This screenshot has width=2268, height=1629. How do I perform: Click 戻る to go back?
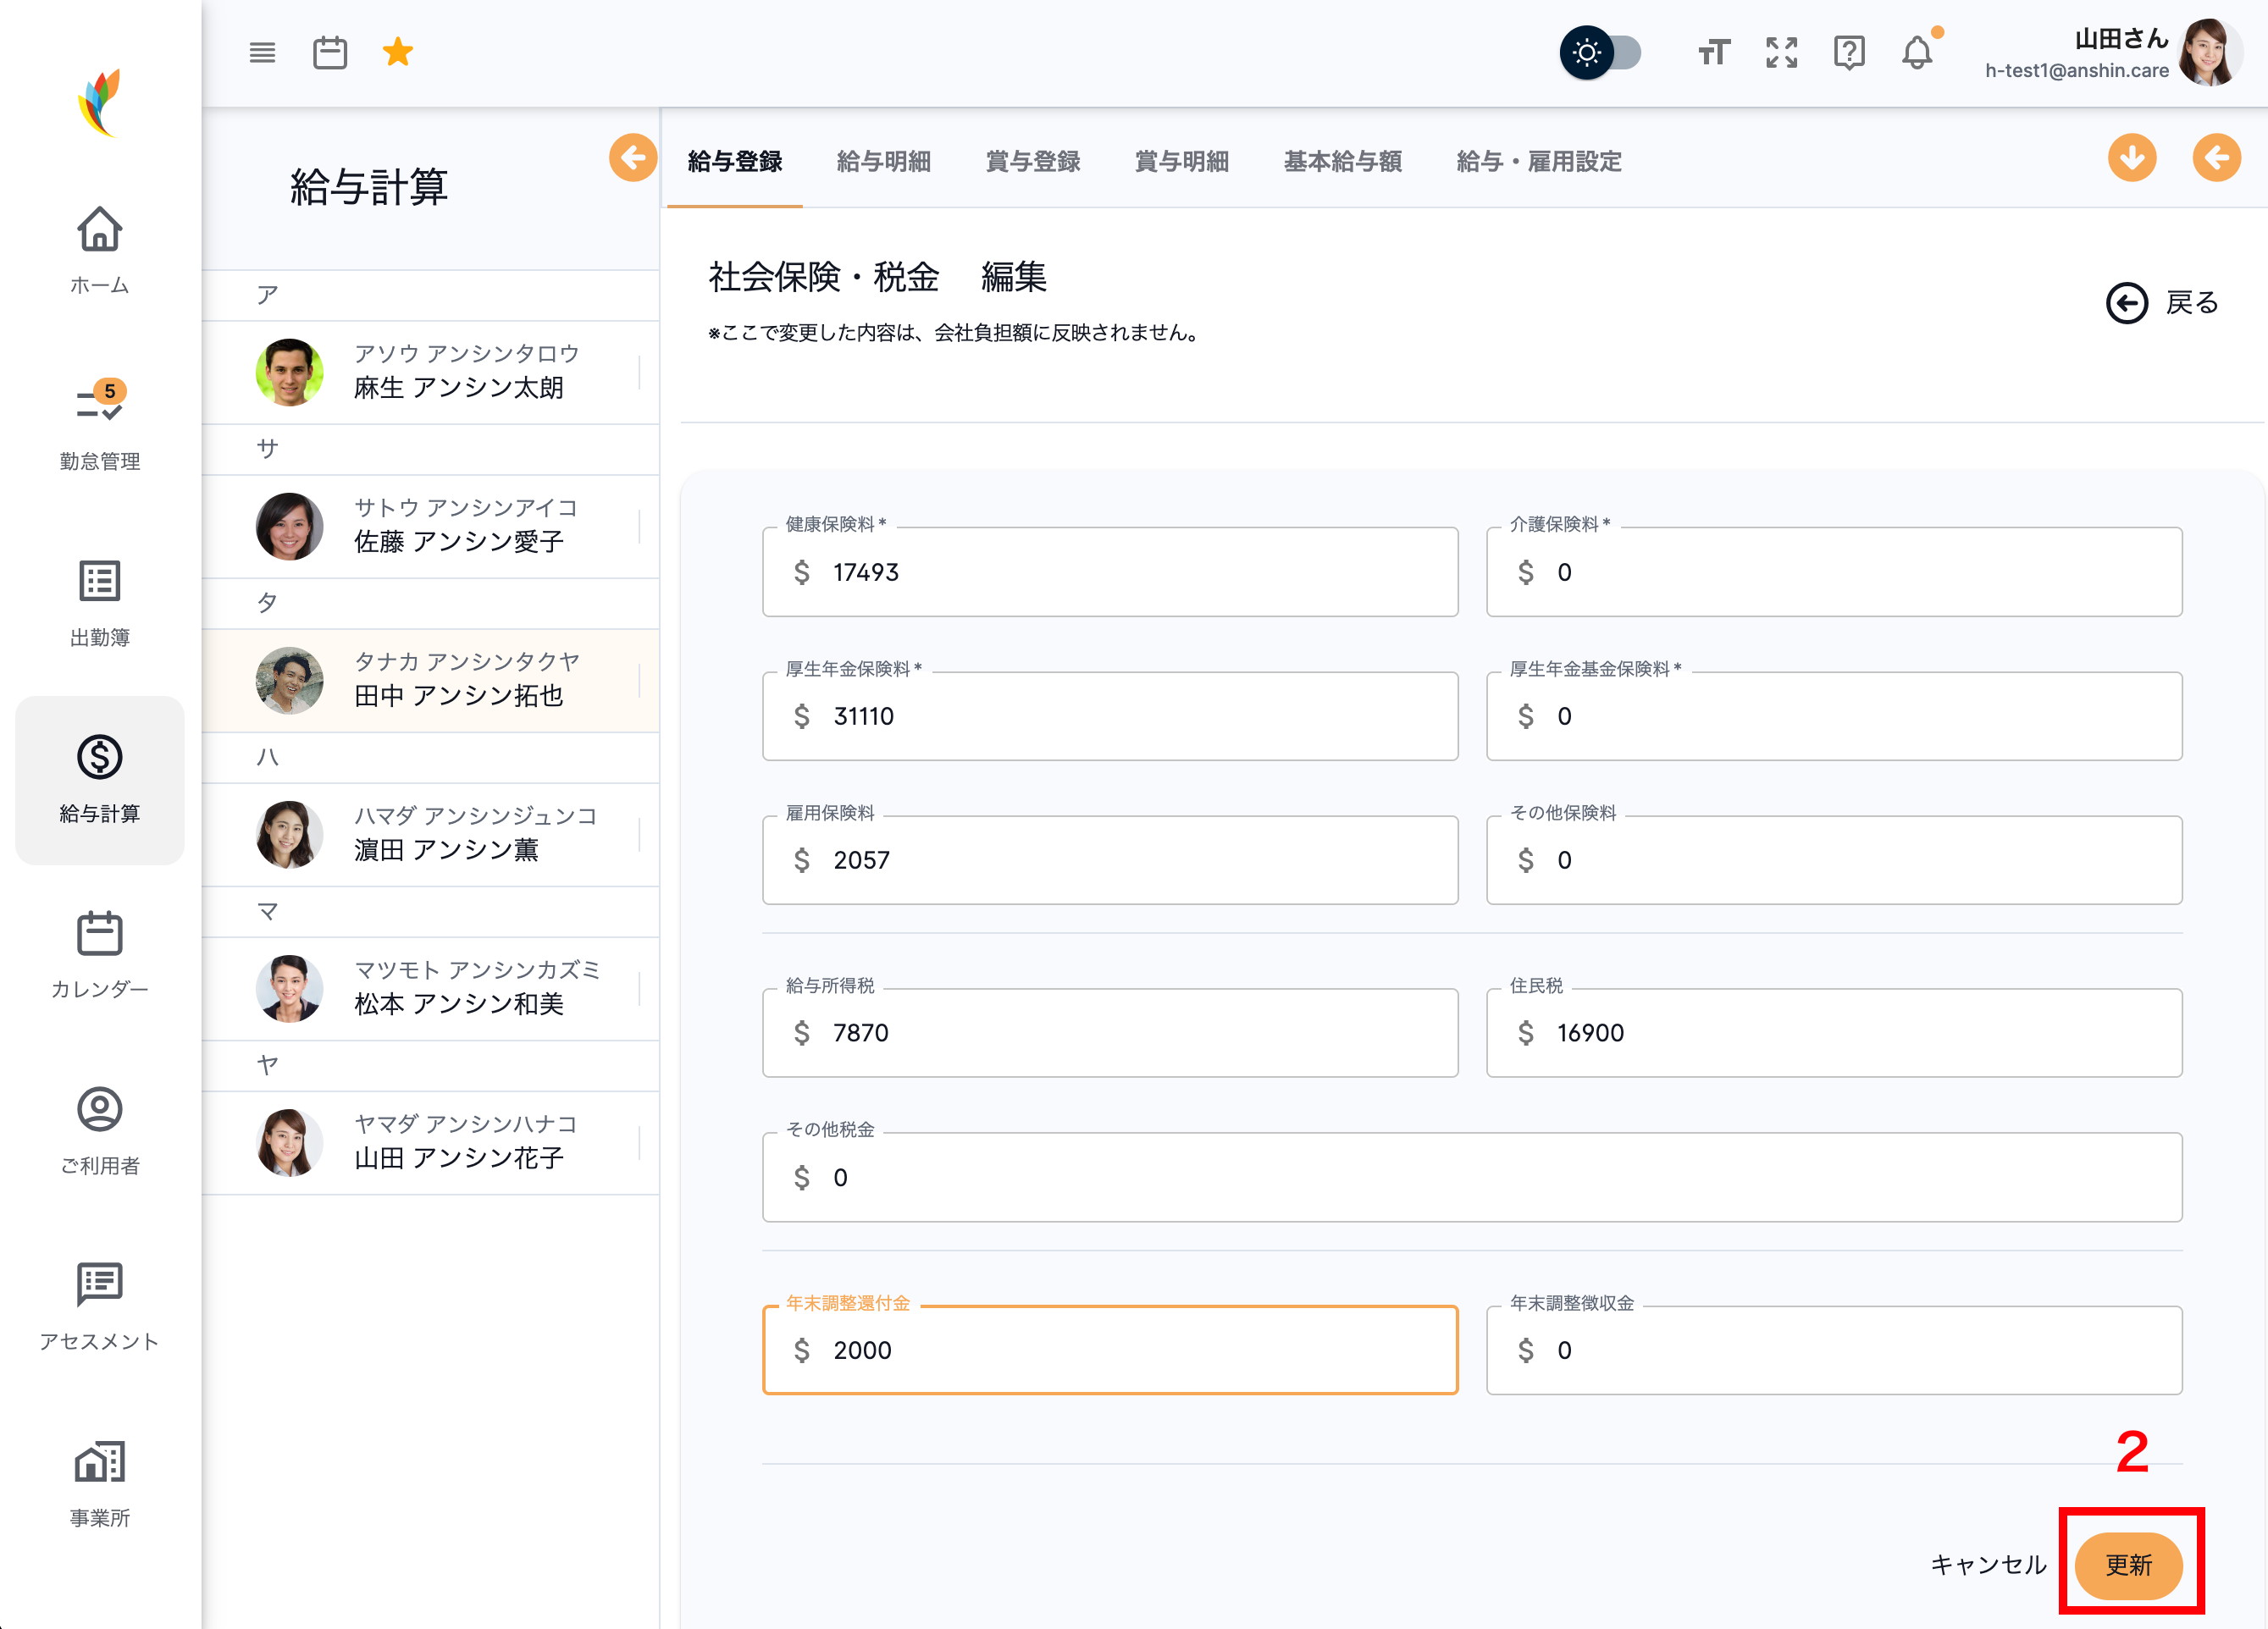2162,303
